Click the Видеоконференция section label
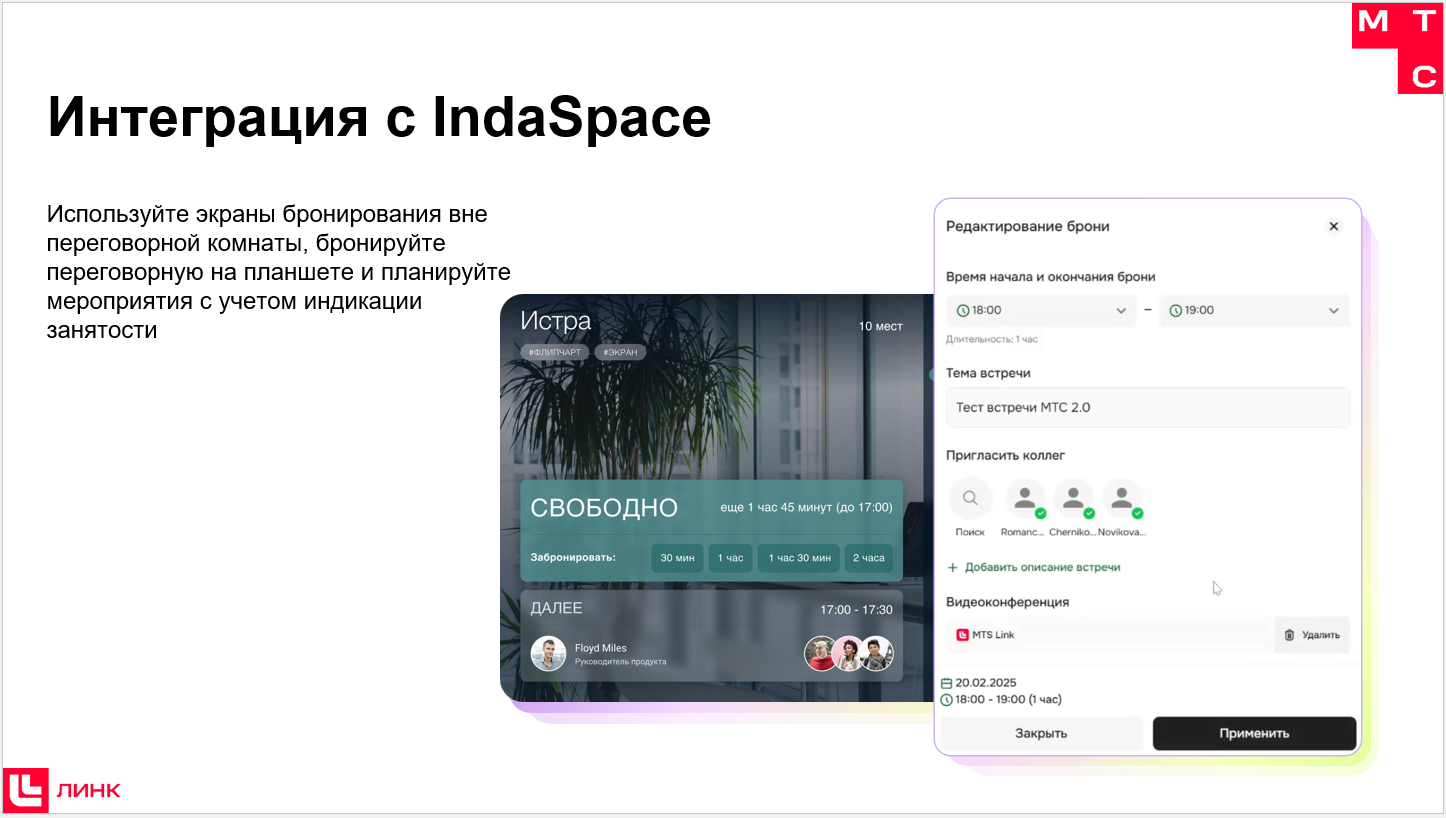Image resolution: width=1446 pixels, height=818 pixels. click(x=1008, y=602)
